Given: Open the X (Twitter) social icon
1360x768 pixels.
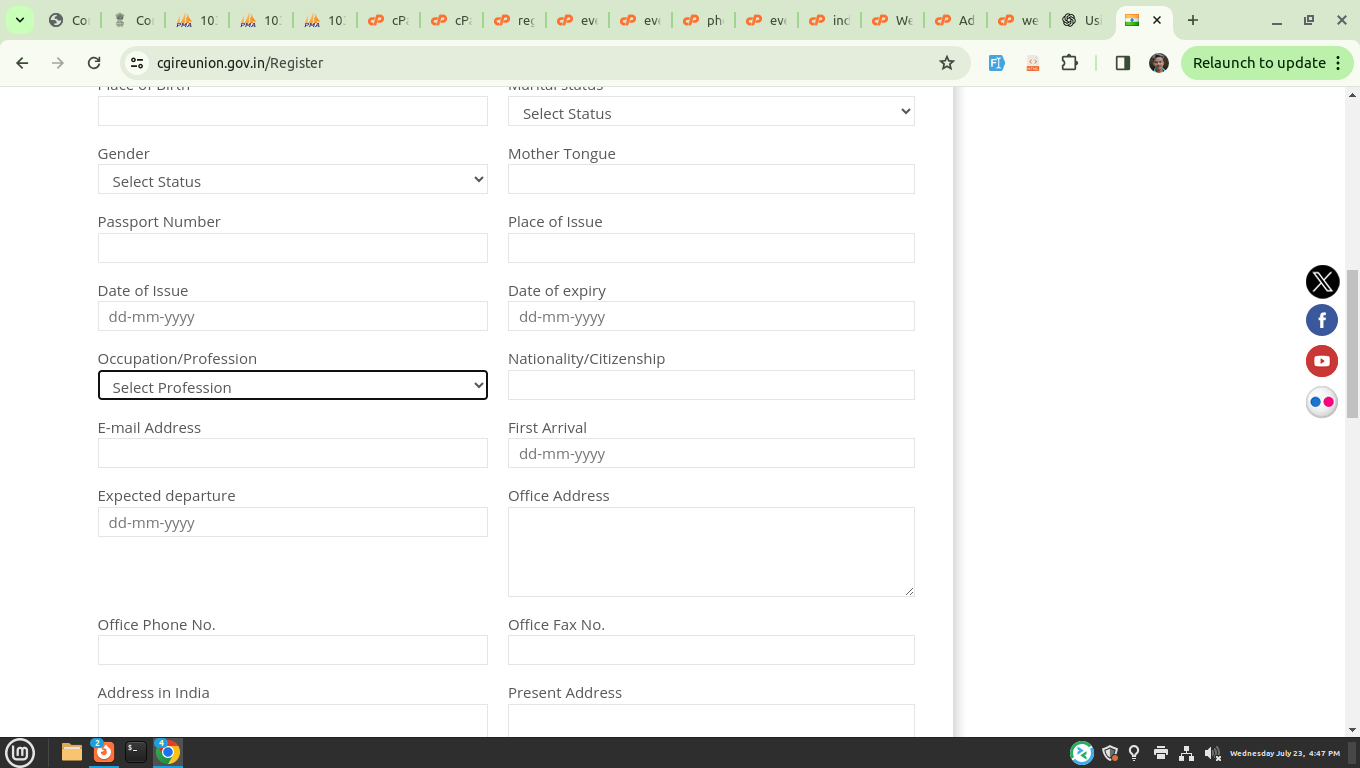Looking at the screenshot, I should 1322,282.
